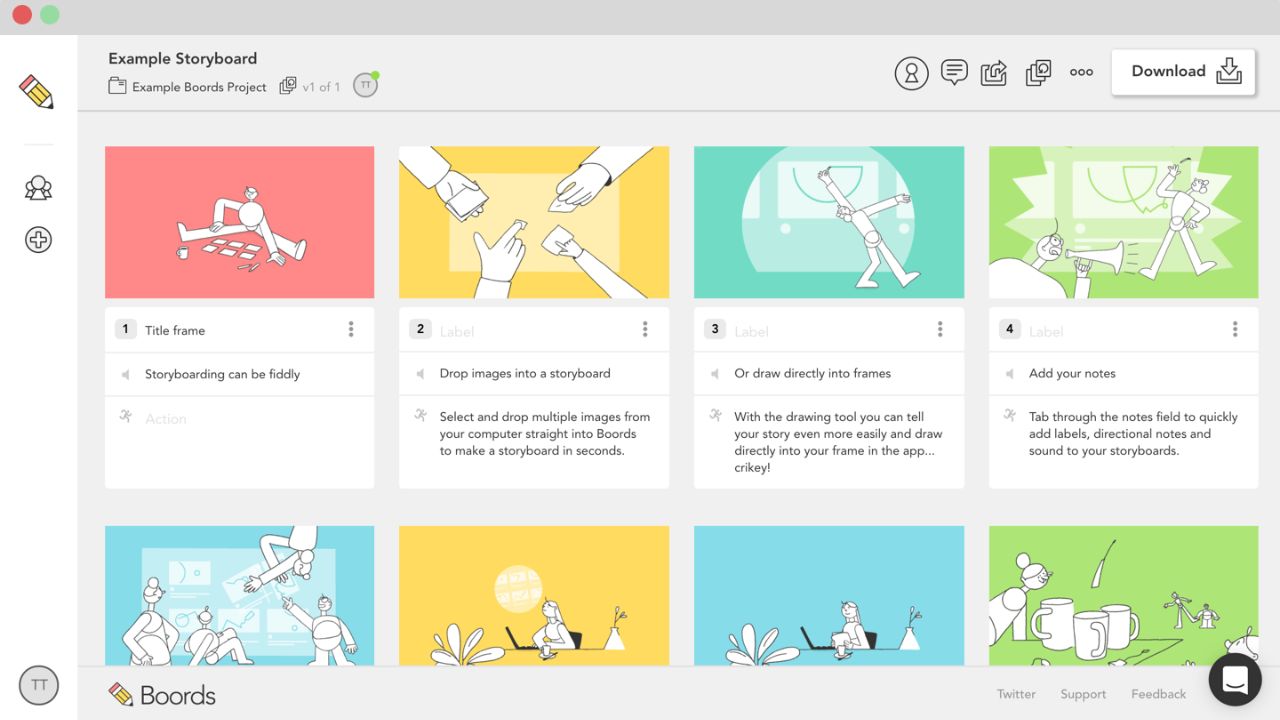The image size is (1280, 720).
Task: Open the comments speech bubble icon
Action: pyautogui.click(x=954, y=72)
